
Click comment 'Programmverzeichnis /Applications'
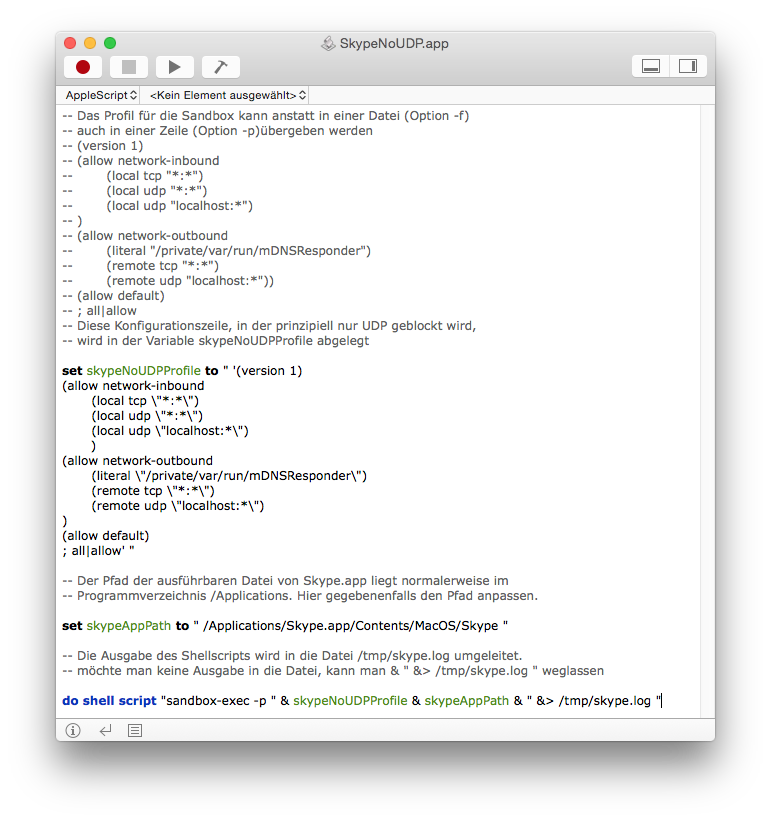tap(300, 596)
